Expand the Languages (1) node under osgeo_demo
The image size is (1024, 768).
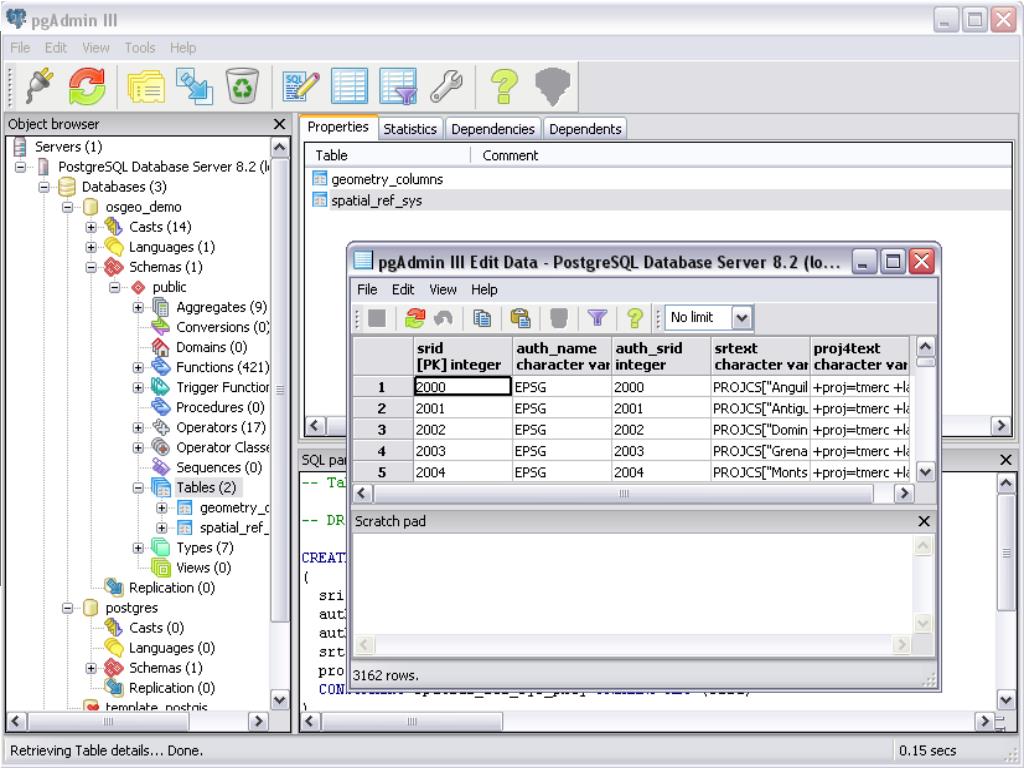pyautogui.click(x=91, y=247)
